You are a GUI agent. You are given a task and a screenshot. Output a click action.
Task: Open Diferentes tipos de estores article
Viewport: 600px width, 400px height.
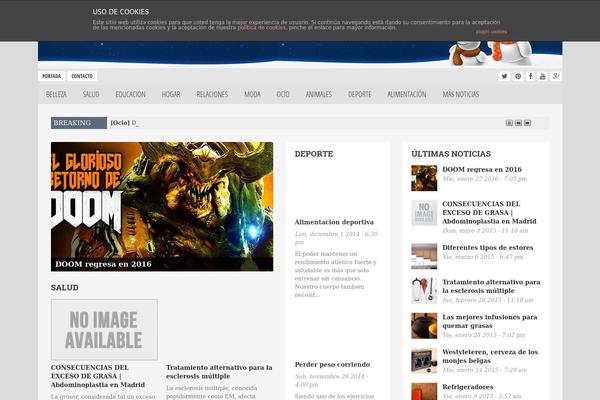click(488, 248)
